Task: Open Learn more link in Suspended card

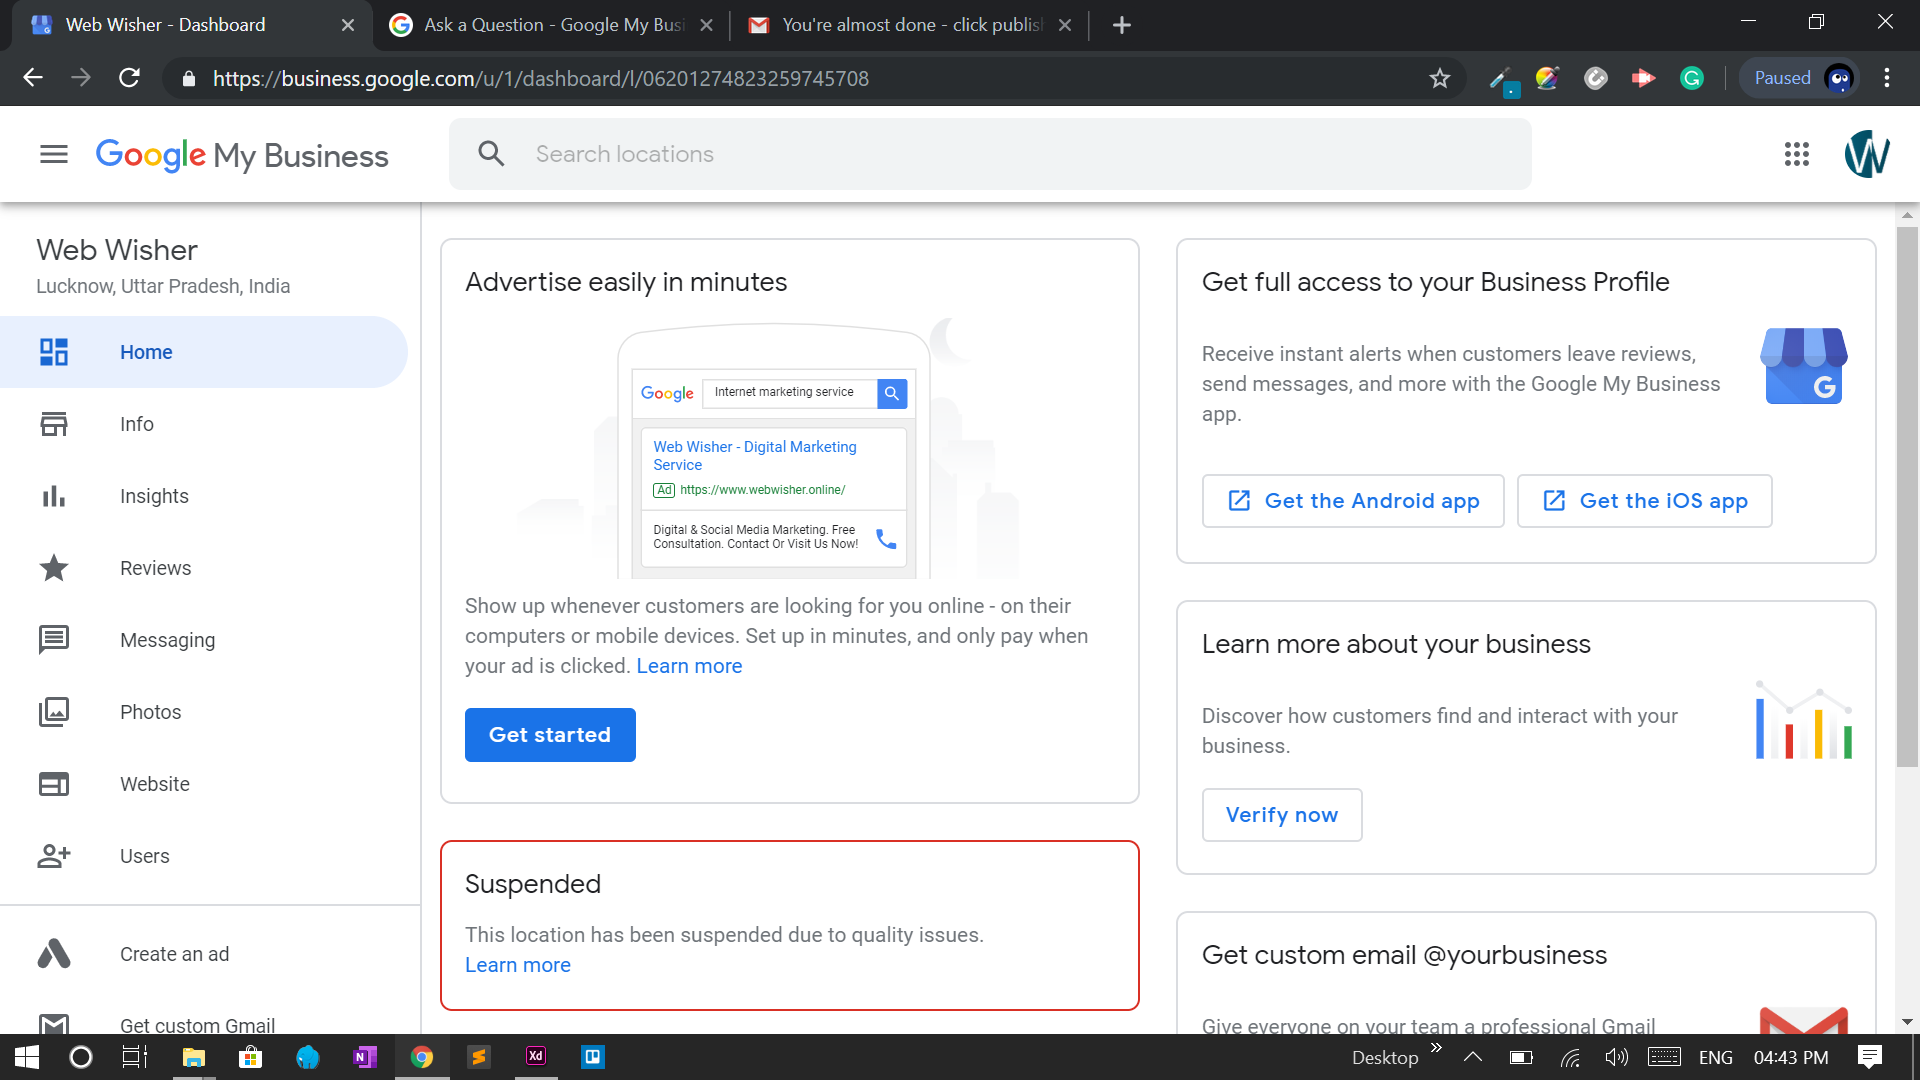Action: click(x=517, y=965)
